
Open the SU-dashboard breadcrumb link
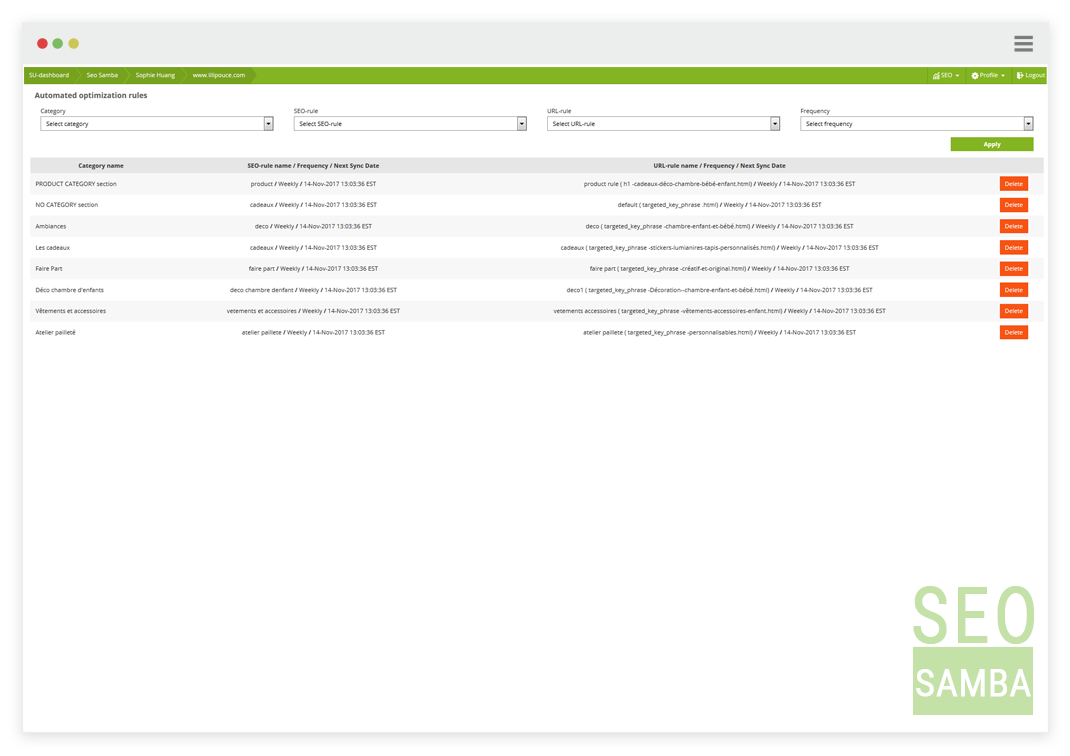point(48,74)
